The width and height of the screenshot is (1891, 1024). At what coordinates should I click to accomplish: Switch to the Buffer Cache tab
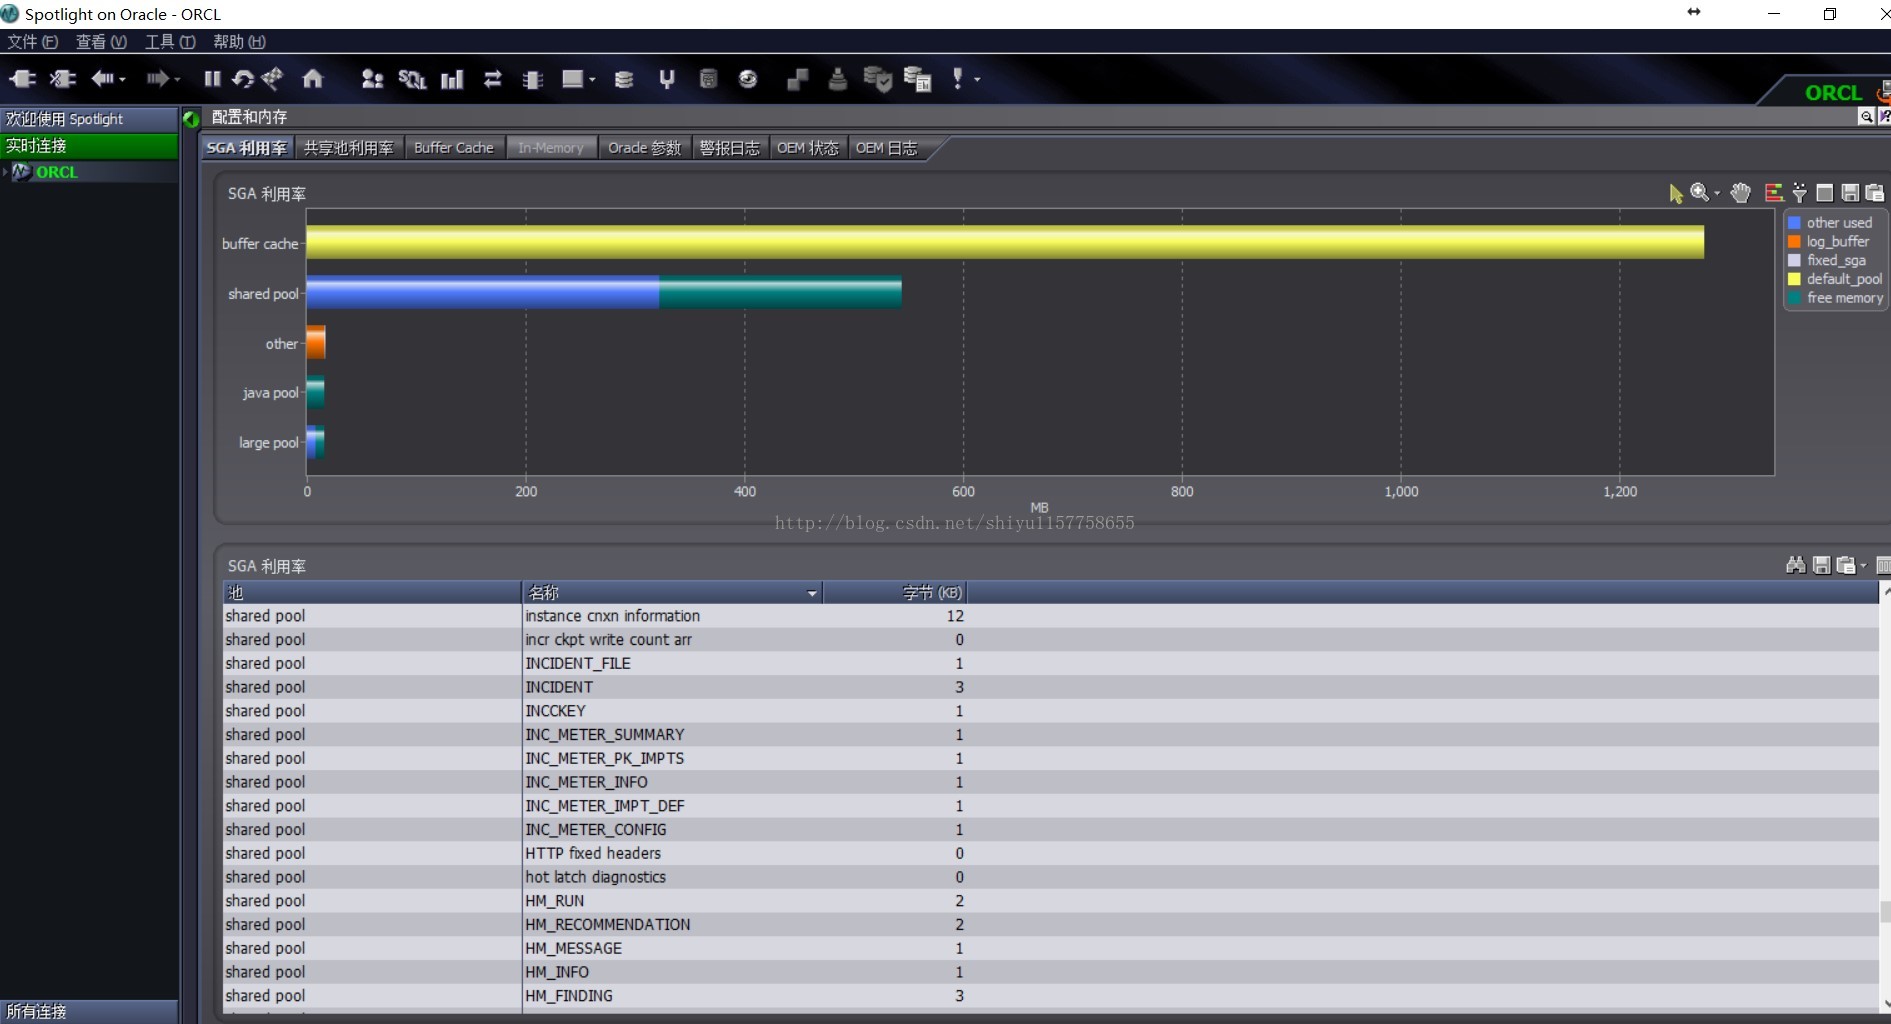point(454,148)
